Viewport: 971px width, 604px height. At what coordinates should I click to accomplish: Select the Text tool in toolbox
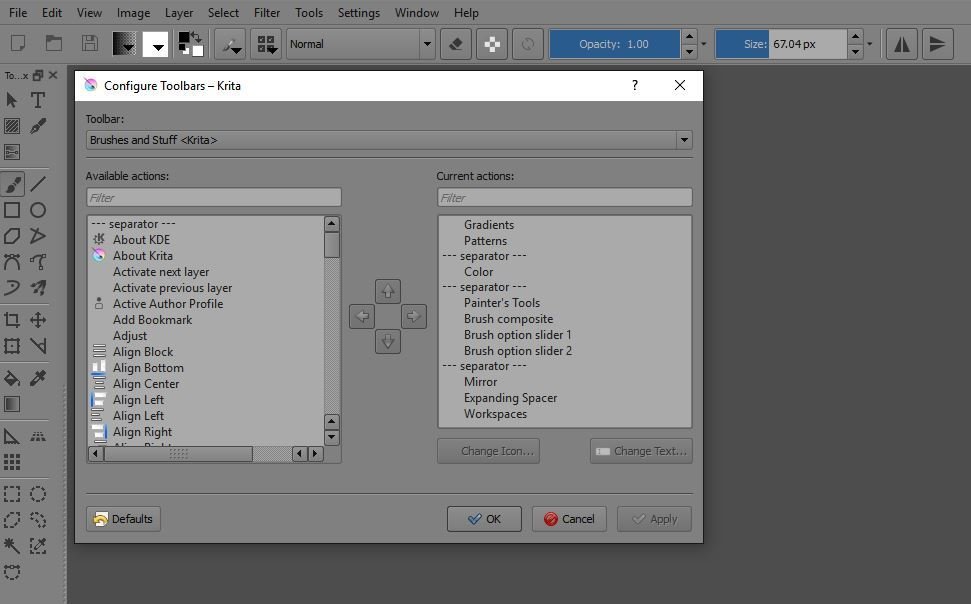coord(38,100)
